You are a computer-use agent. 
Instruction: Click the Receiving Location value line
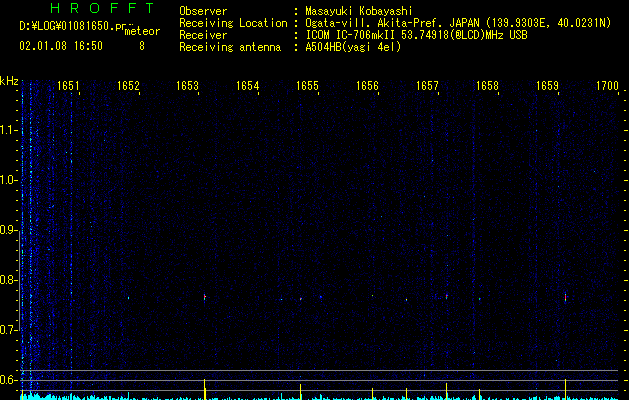tap(458, 23)
